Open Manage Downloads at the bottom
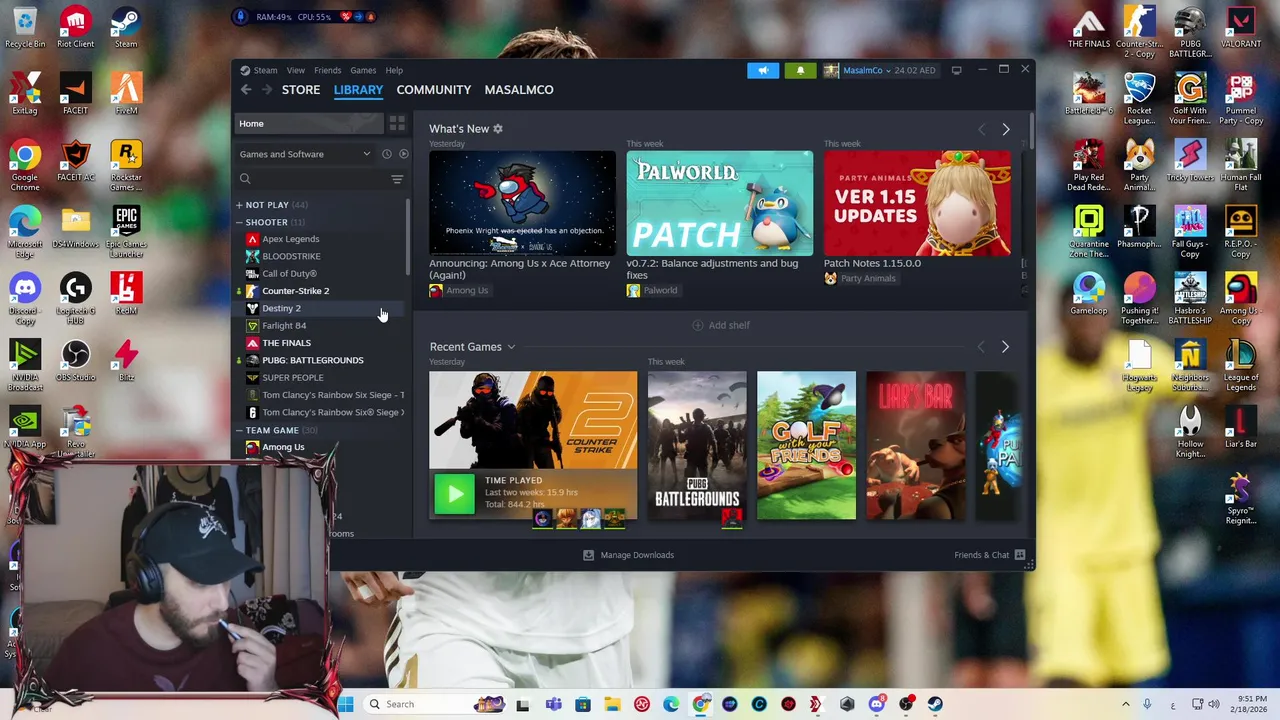The height and width of the screenshot is (720, 1280). pos(629,555)
